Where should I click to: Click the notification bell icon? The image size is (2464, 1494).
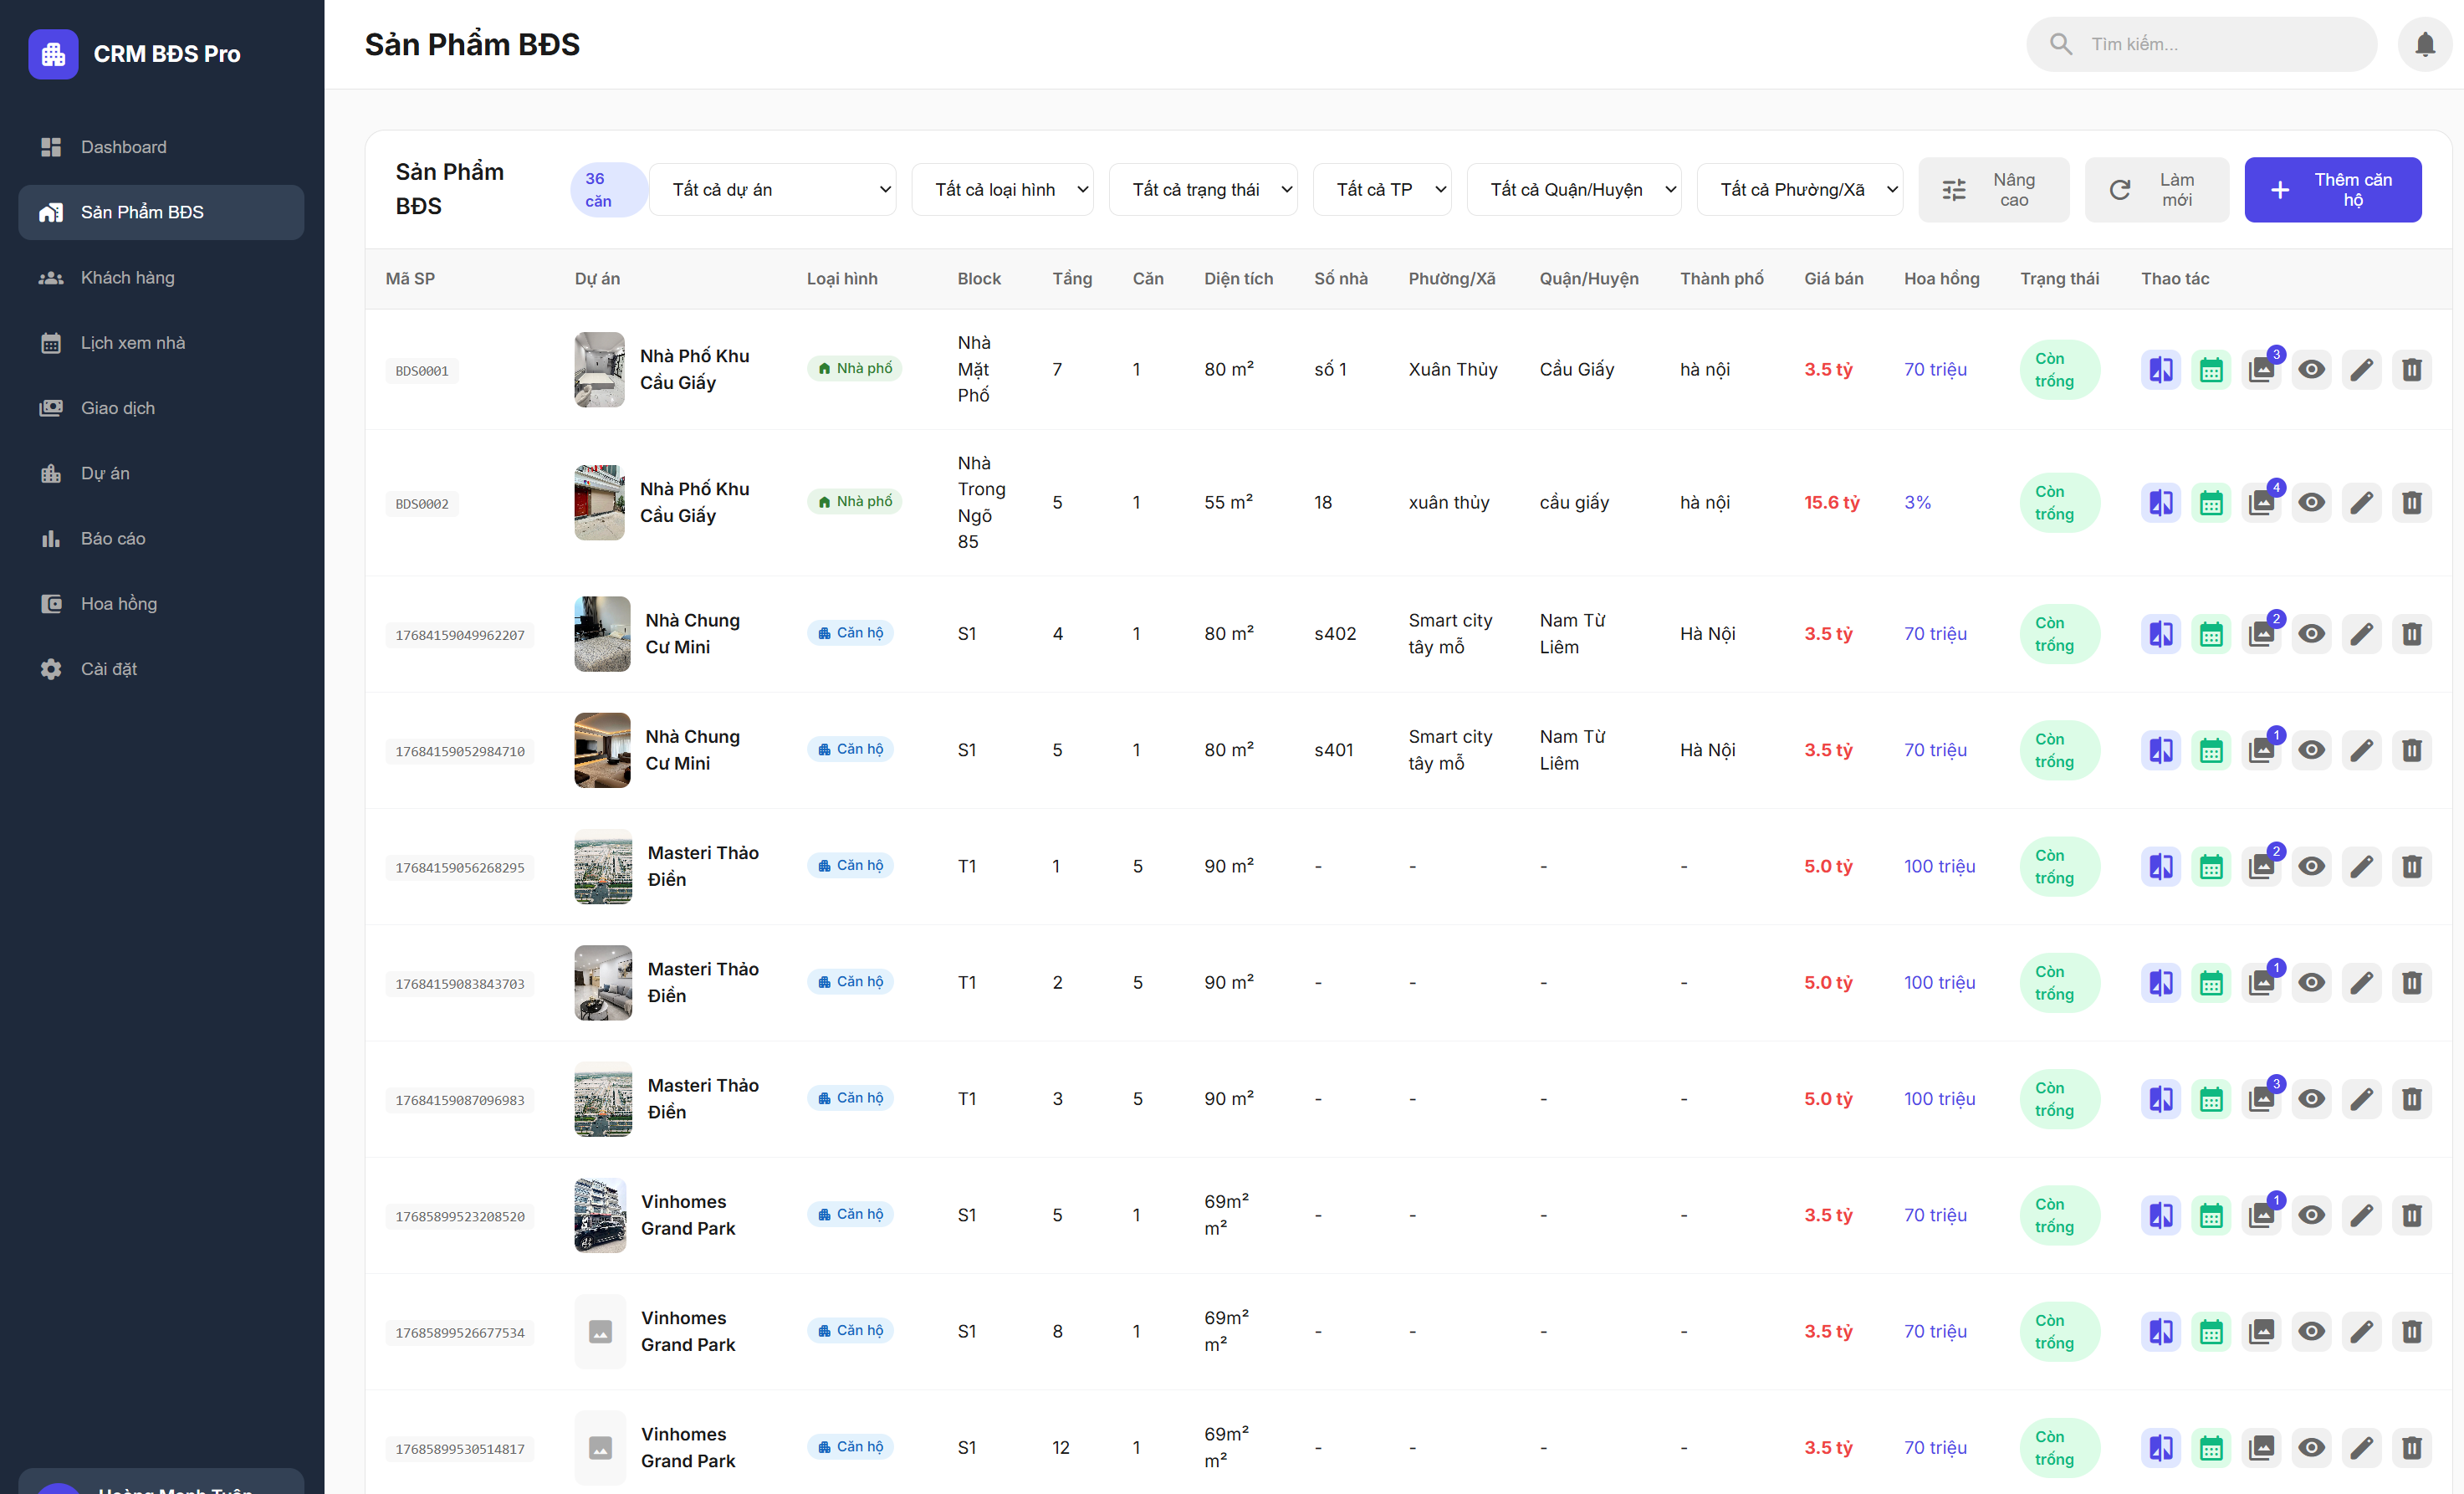click(x=2424, y=44)
